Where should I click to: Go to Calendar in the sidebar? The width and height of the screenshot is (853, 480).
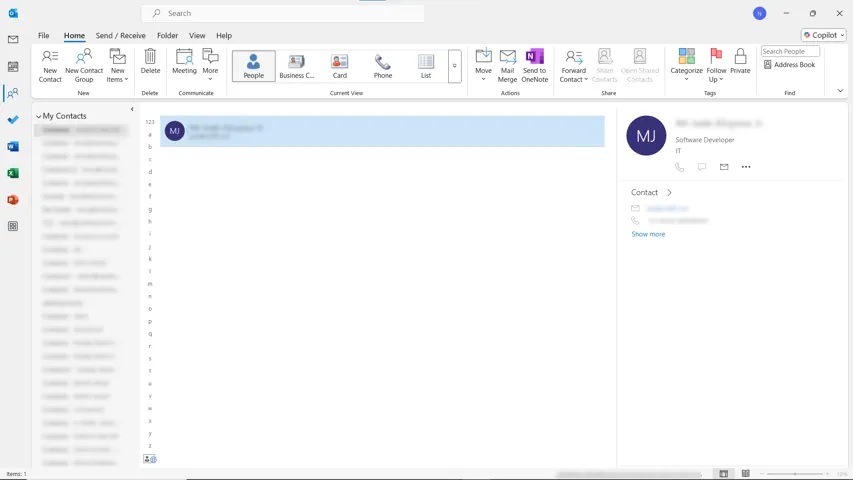pyautogui.click(x=13, y=66)
